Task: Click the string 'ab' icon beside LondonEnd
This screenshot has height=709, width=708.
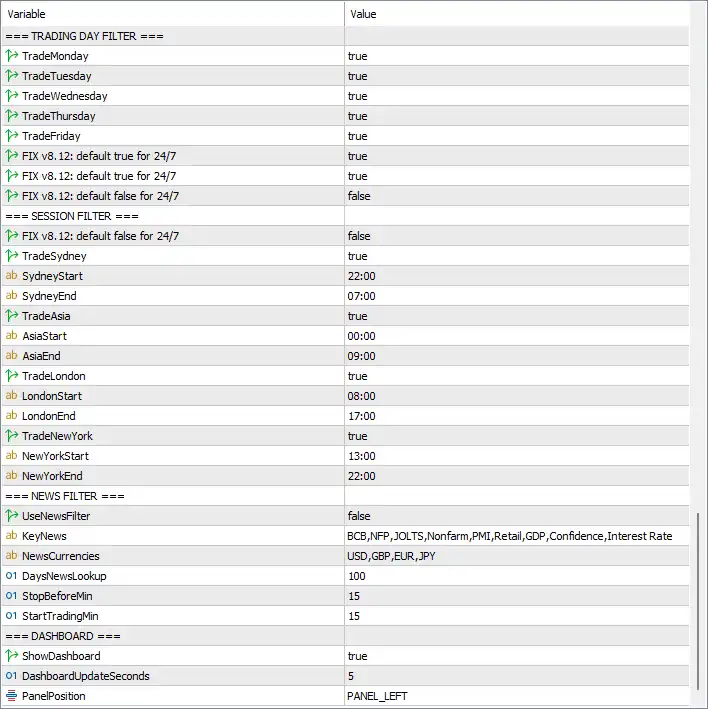Action: [x=11, y=416]
